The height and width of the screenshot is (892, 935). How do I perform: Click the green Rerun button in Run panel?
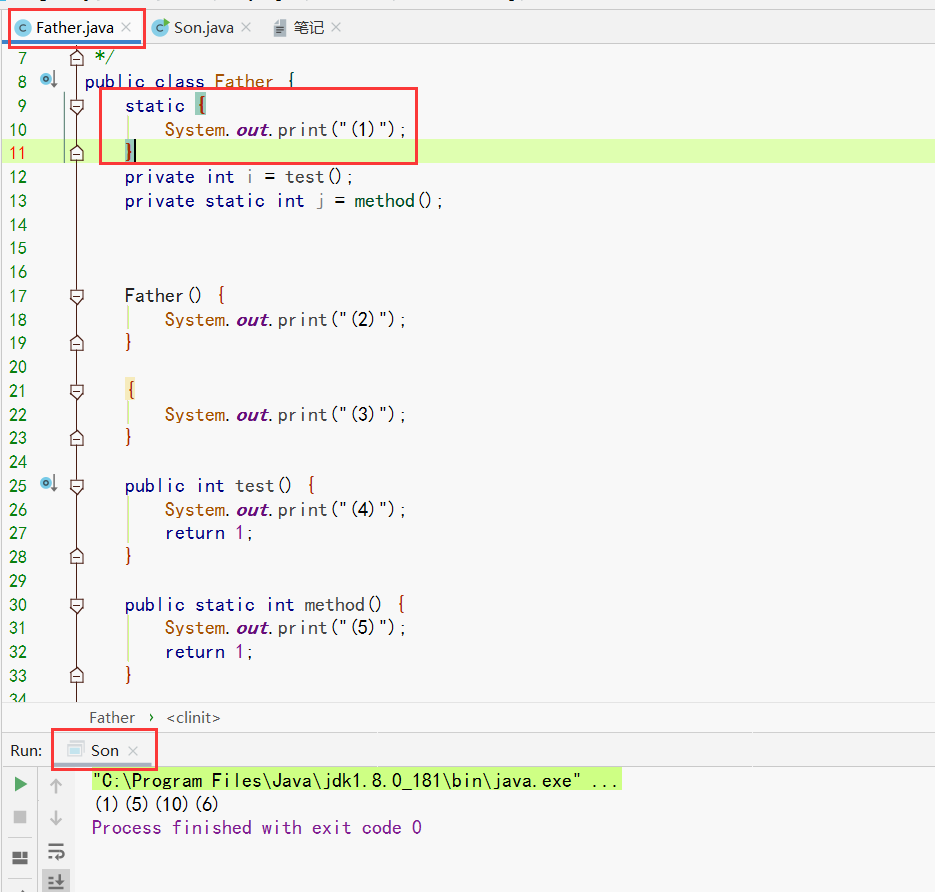coord(20,785)
